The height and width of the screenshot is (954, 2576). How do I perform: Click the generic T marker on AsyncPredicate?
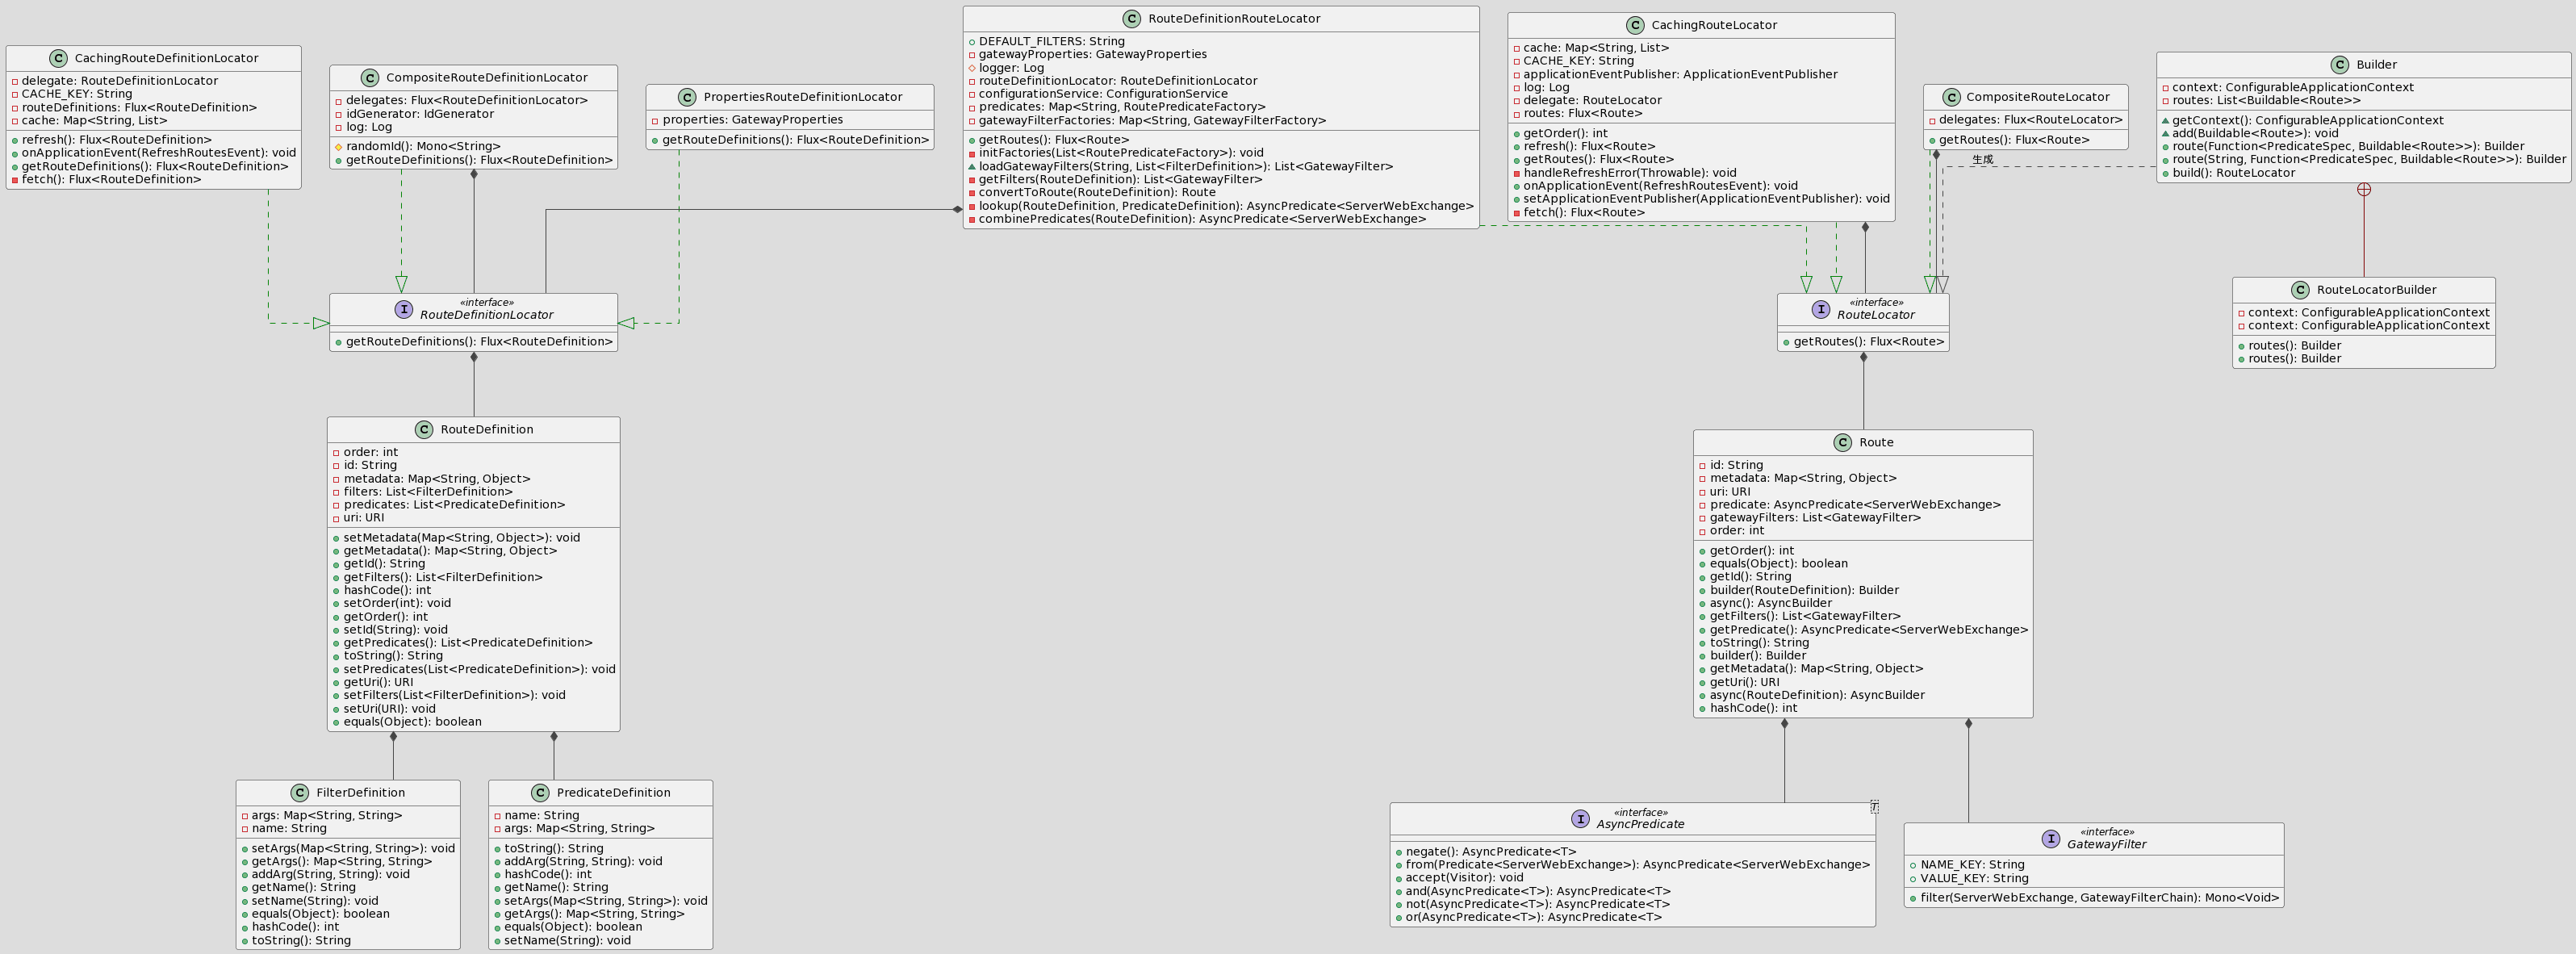(x=1874, y=807)
